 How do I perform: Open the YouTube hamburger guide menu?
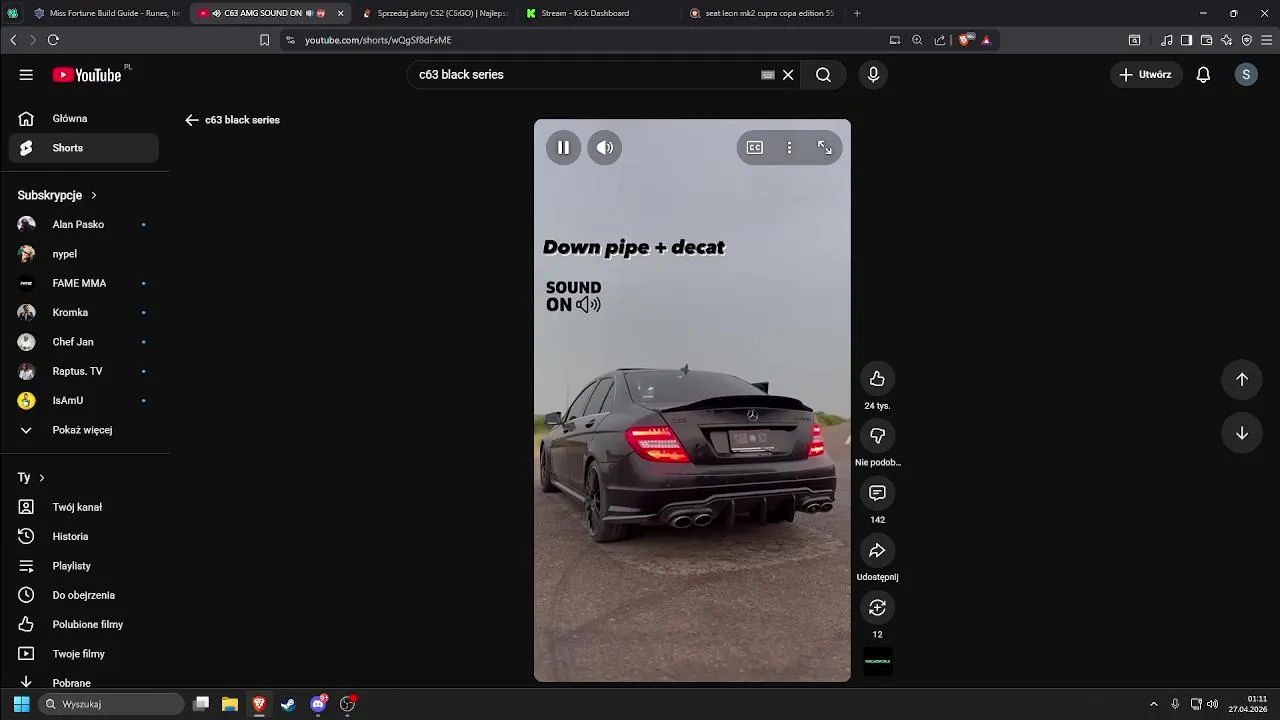[x=26, y=75]
